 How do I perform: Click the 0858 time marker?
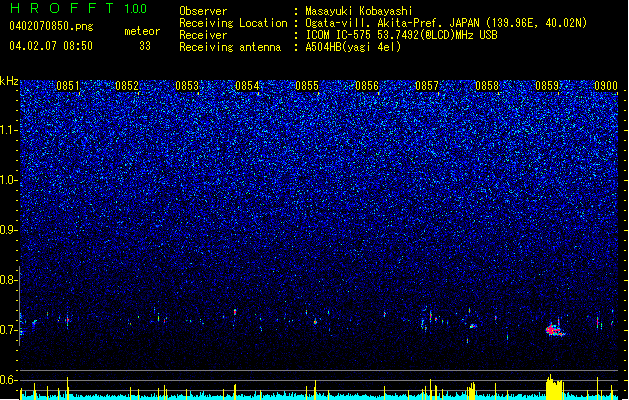[x=487, y=85]
